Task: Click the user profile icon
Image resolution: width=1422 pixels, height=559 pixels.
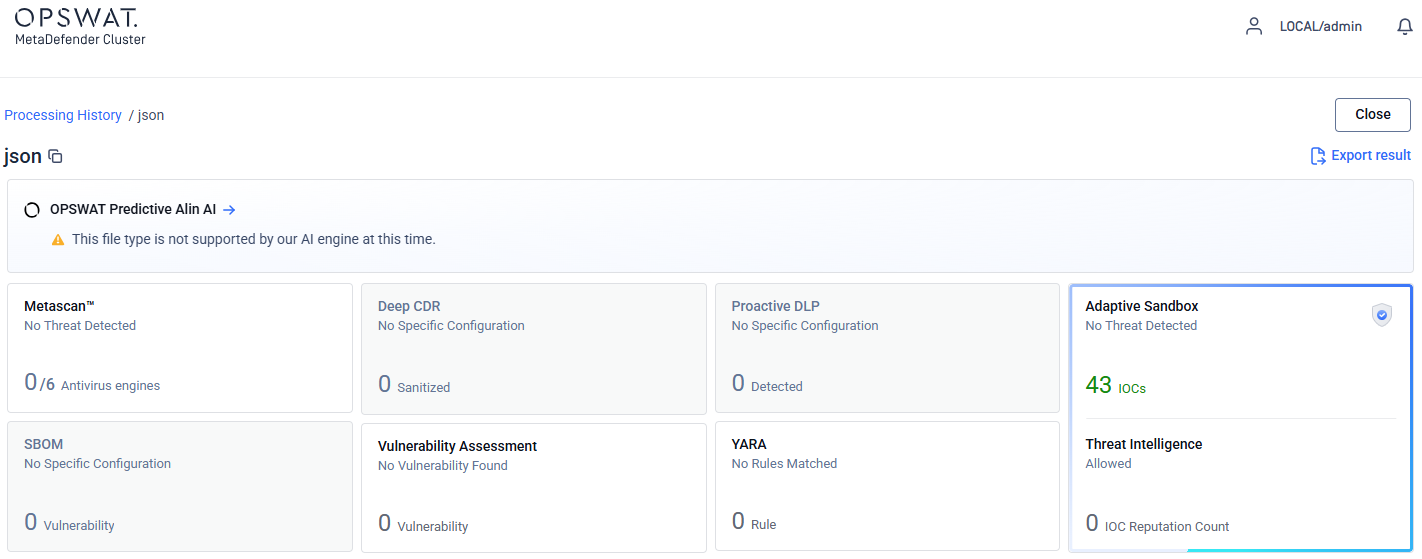Action: click(x=1254, y=27)
